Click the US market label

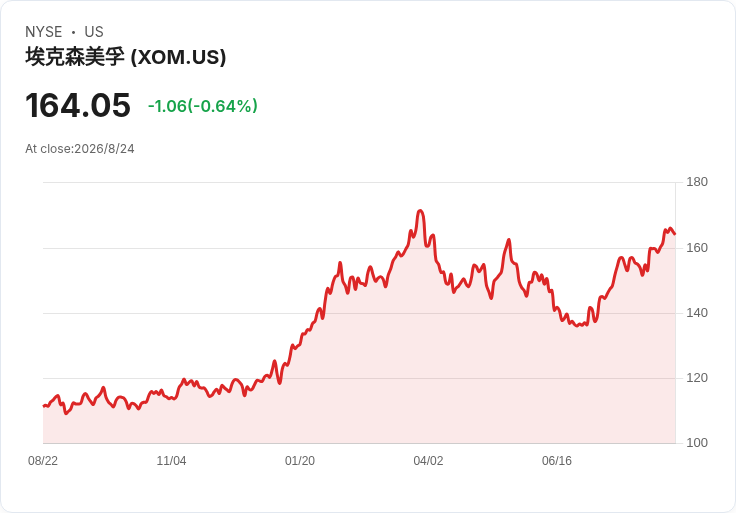pyautogui.click(x=94, y=32)
